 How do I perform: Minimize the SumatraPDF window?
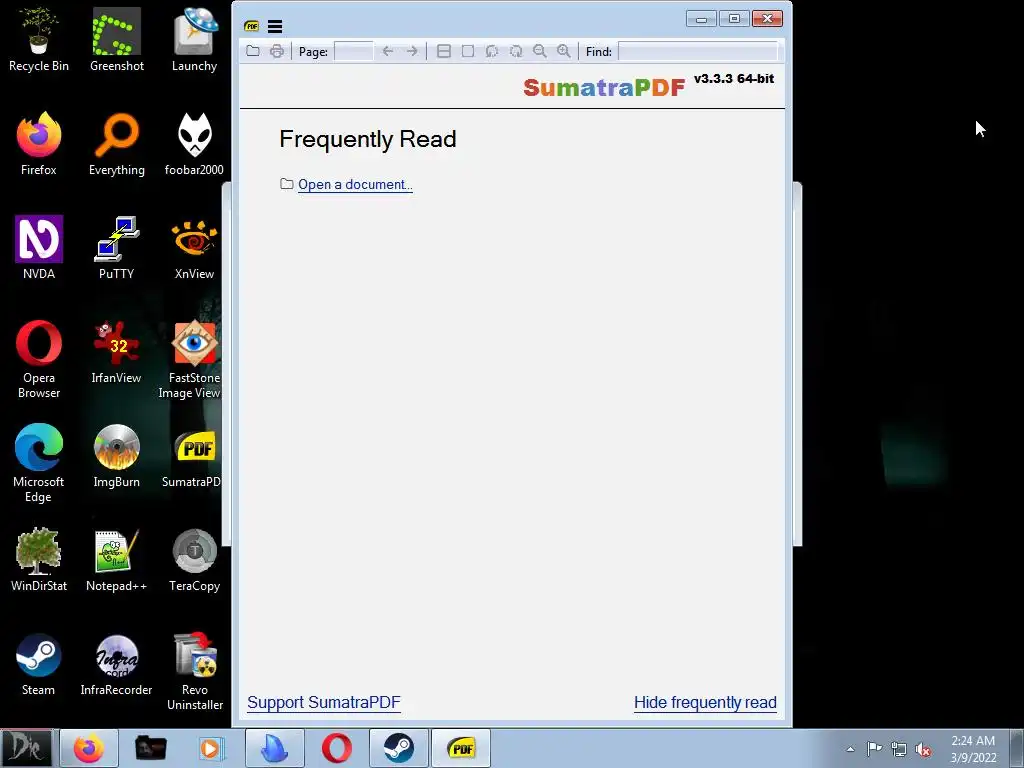point(701,19)
